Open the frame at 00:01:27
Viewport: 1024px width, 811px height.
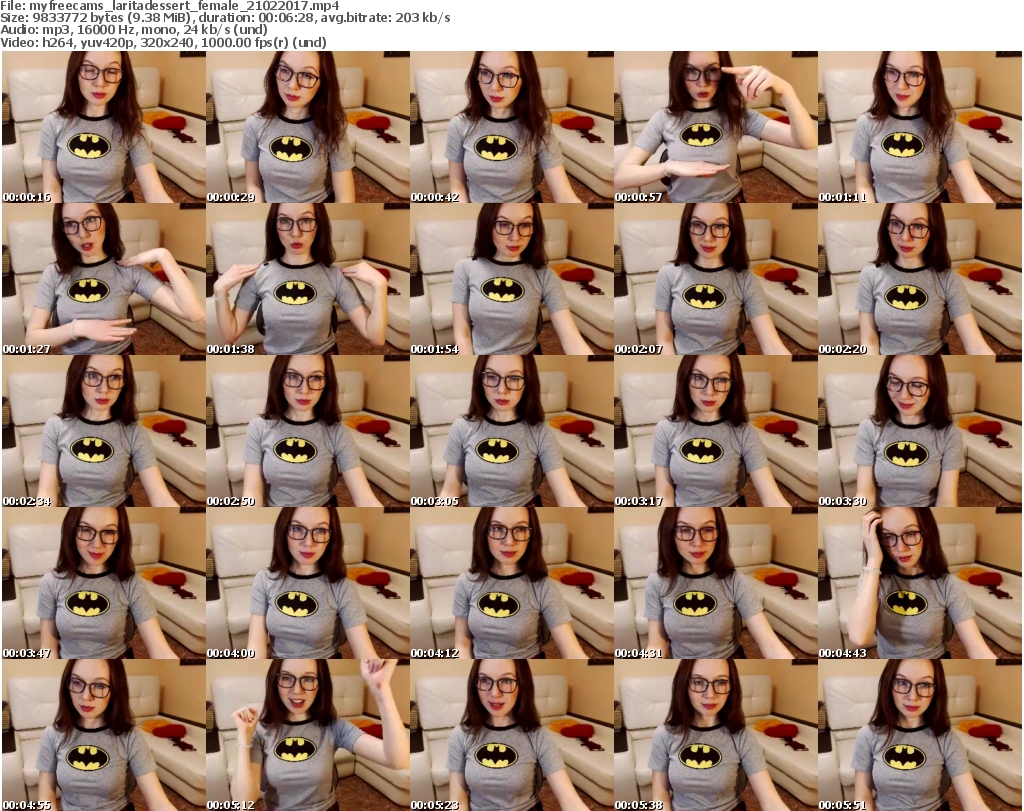104,279
